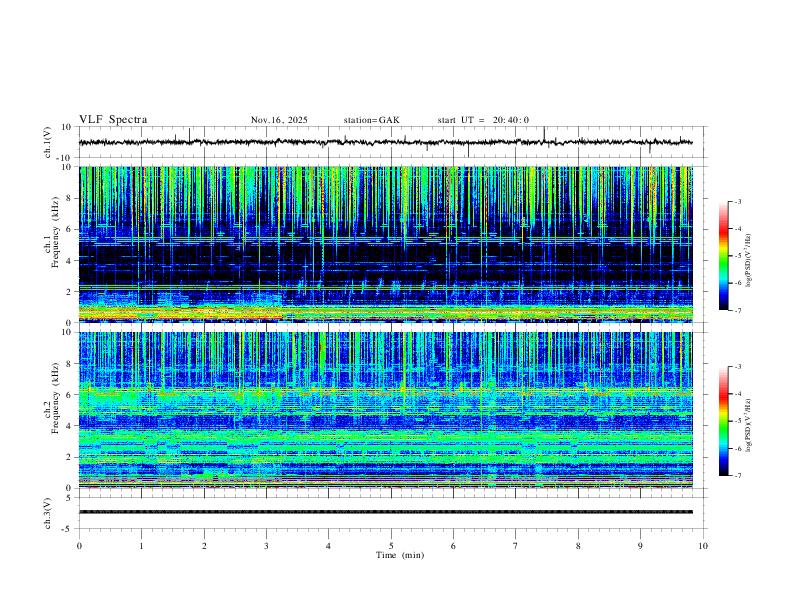Screen dimensions: 792x612
Task: Click the '-7' tick on the upper colorbar
Action: click(737, 310)
